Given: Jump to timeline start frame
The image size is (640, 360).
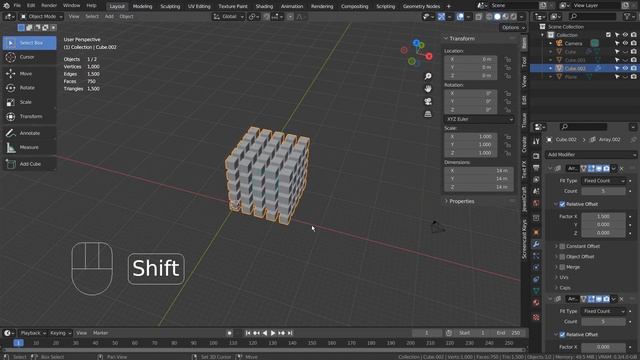Looking at the screenshot, I should pyautogui.click(x=248, y=333).
